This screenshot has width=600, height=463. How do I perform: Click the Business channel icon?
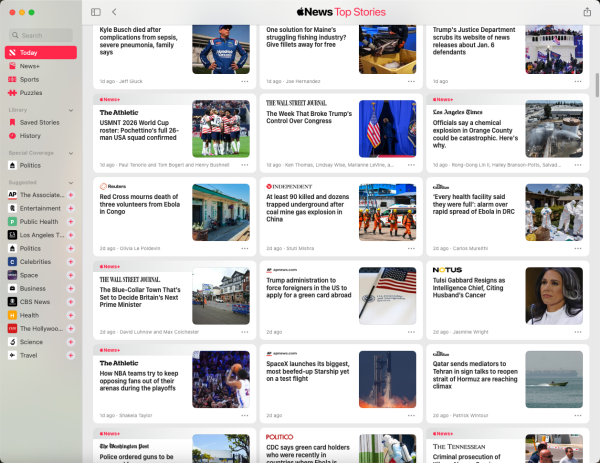tap(12, 289)
